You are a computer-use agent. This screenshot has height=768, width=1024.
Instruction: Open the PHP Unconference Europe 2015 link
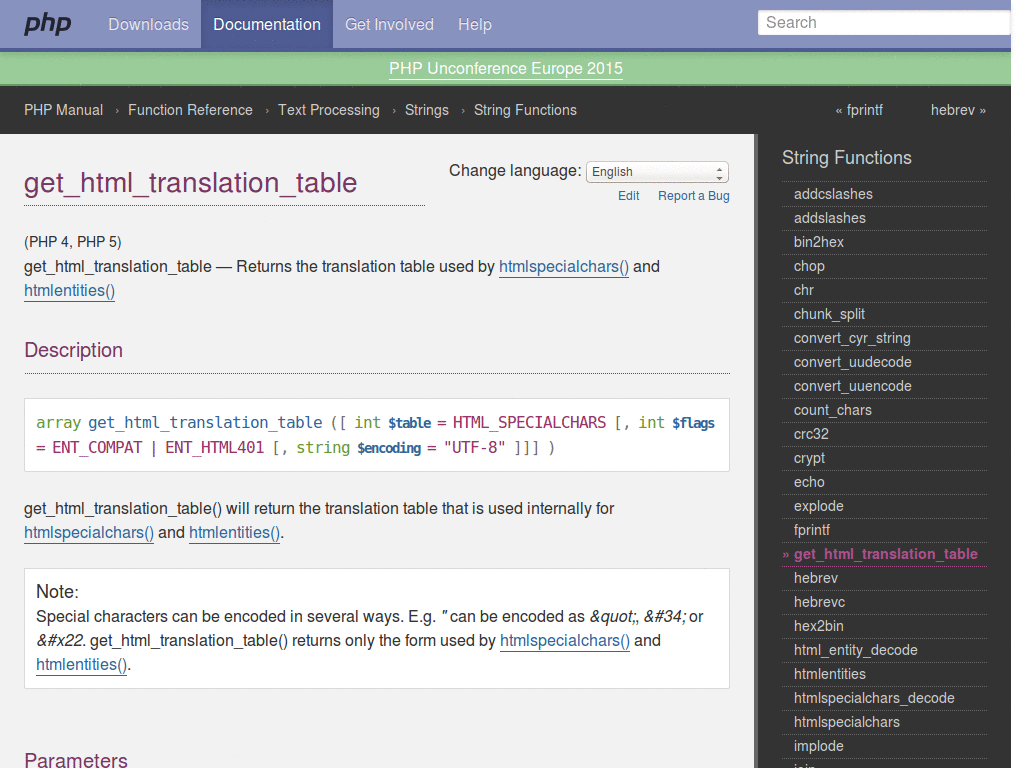(505, 69)
